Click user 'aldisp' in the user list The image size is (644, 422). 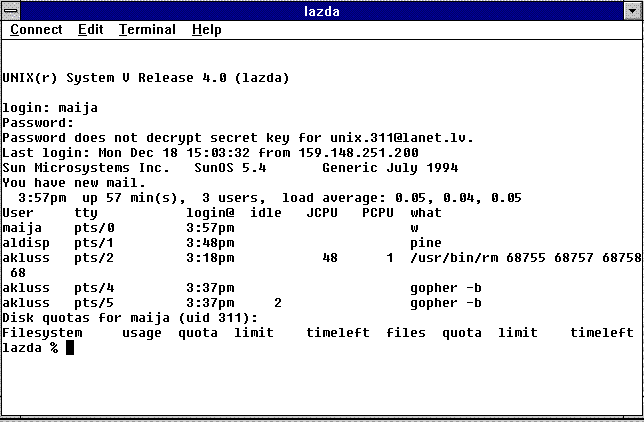pyautogui.click(x=26, y=243)
